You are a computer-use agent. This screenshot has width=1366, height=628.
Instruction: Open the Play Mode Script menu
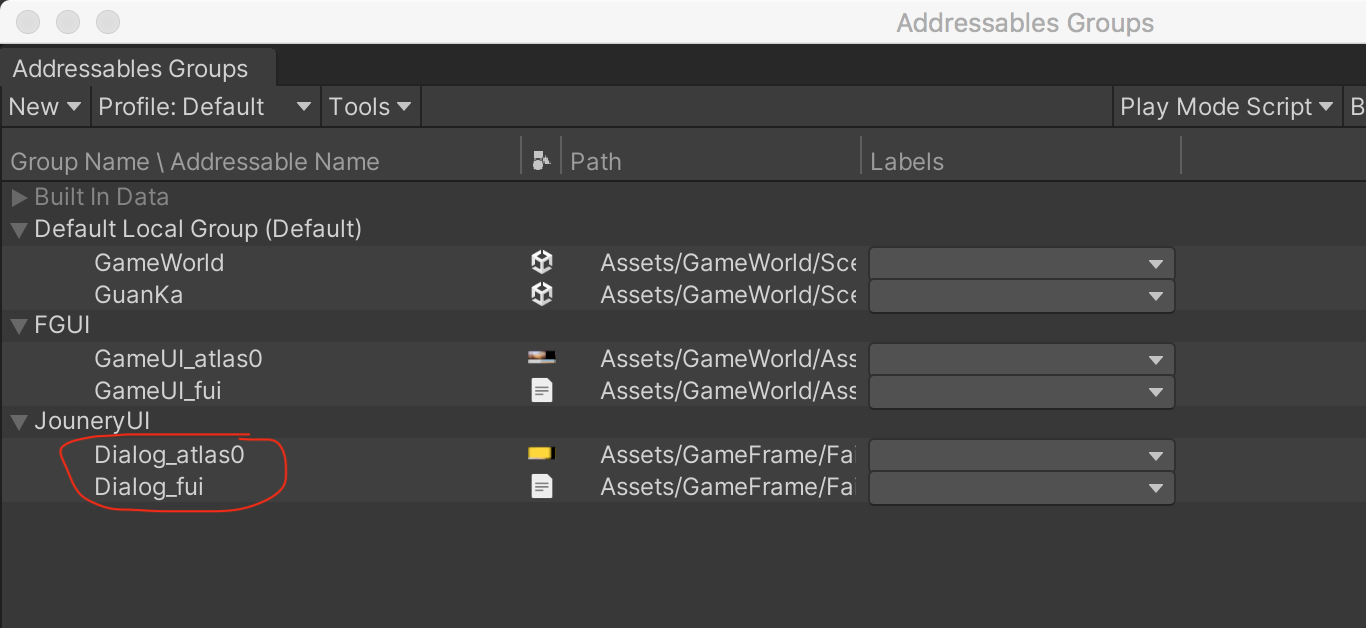[1226, 107]
